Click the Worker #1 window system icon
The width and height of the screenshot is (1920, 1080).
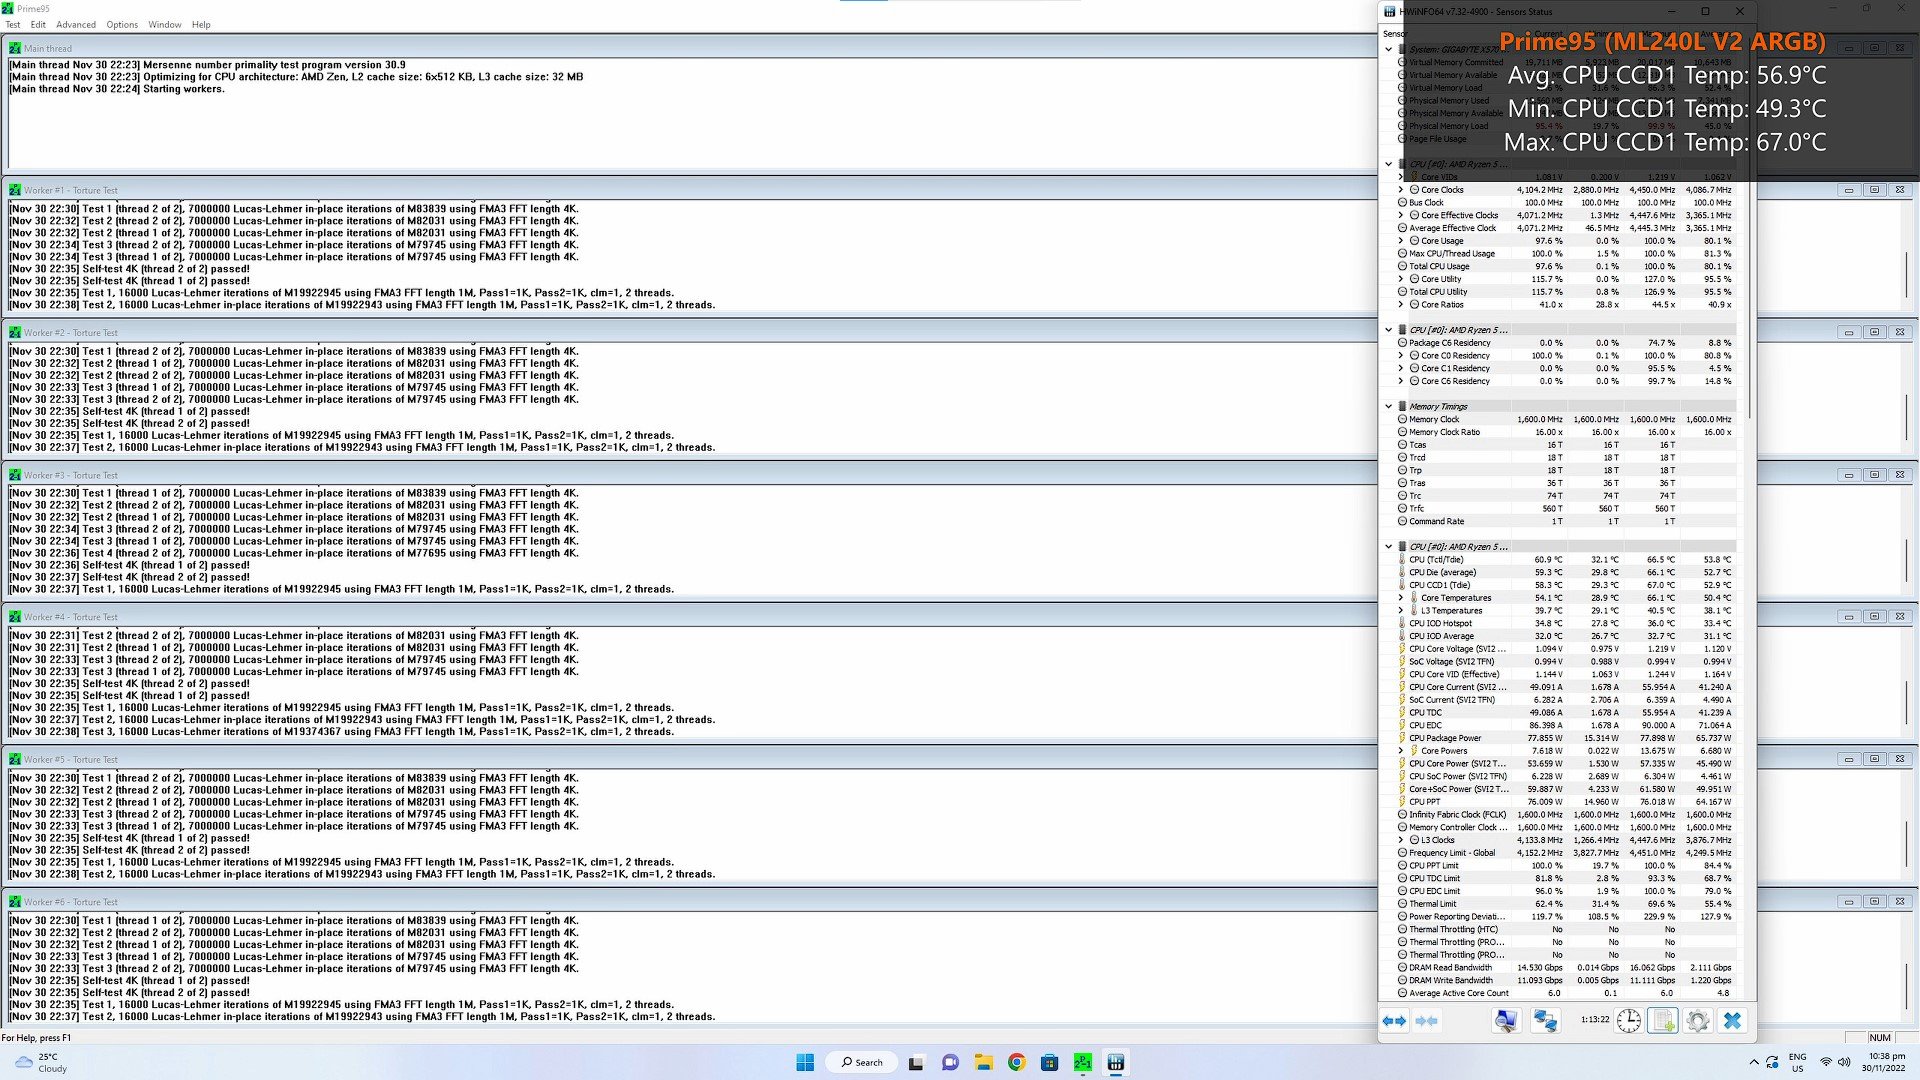pyautogui.click(x=15, y=190)
